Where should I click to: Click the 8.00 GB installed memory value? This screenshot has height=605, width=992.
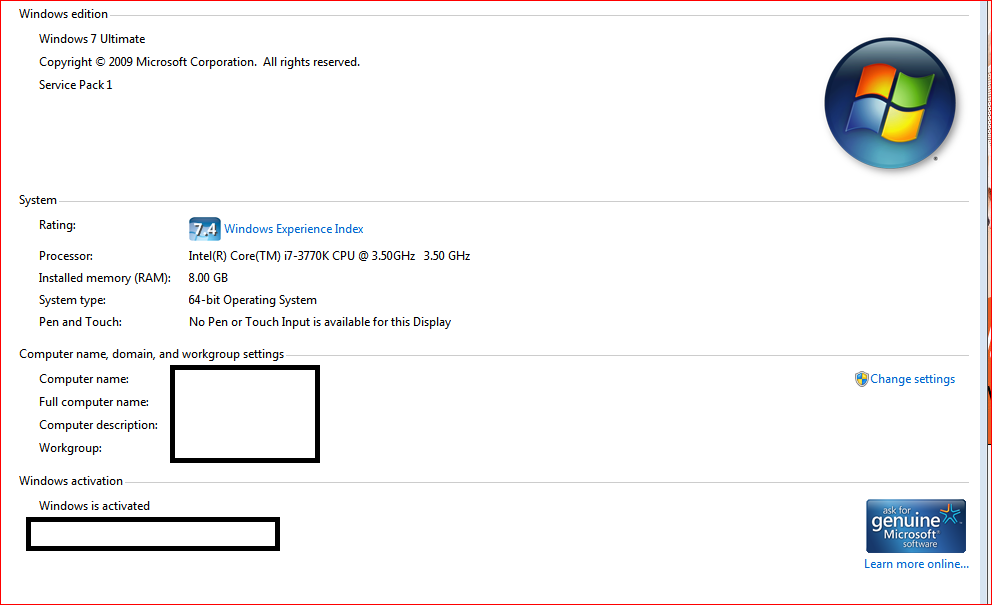(208, 278)
